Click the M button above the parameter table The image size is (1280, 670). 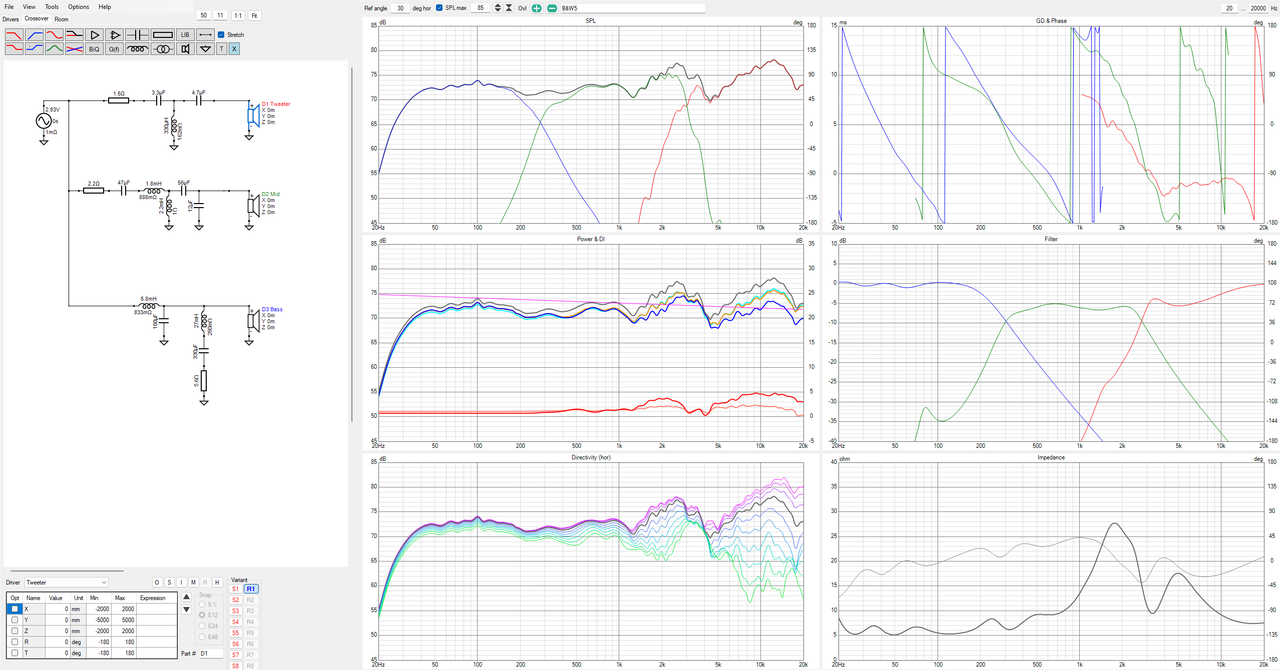[193, 582]
